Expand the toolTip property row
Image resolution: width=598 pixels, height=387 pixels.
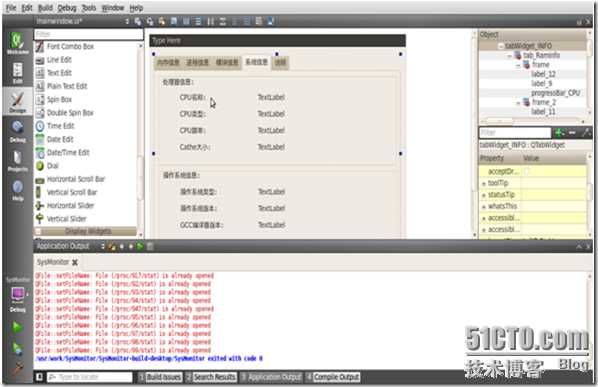pos(484,184)
